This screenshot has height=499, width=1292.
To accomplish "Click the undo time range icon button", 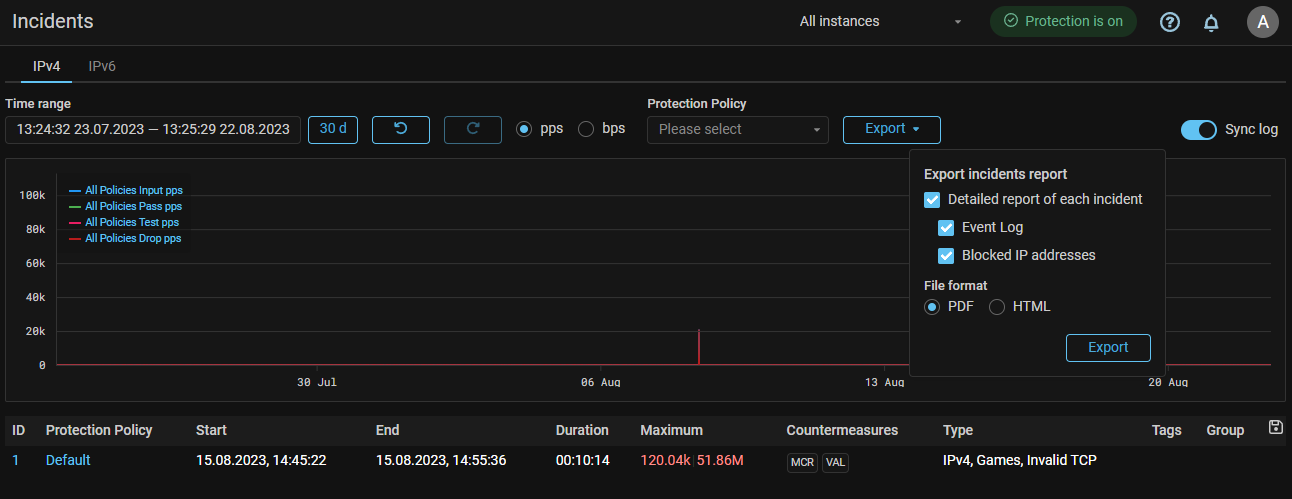I will (x=401, y=129).
